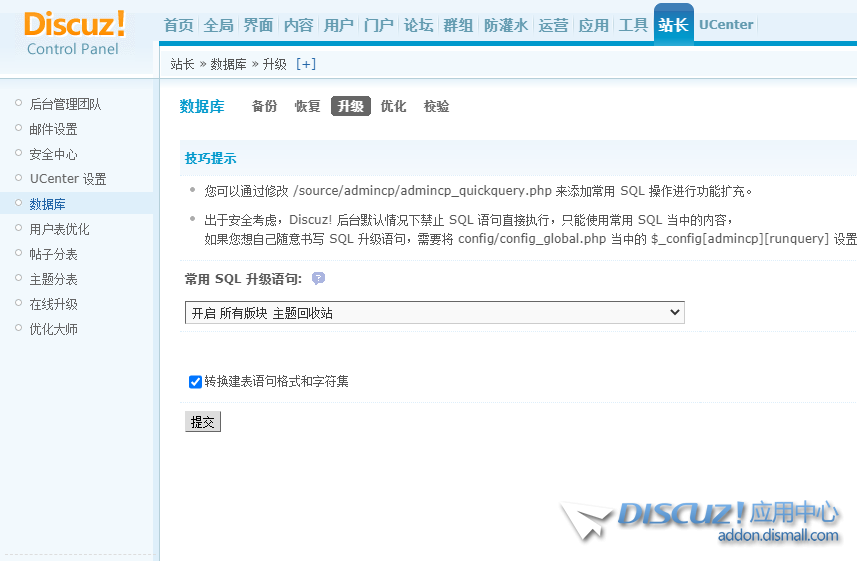Open the 运营 top menu
Screen dimensions: 857x561
[x=553, y=25]
